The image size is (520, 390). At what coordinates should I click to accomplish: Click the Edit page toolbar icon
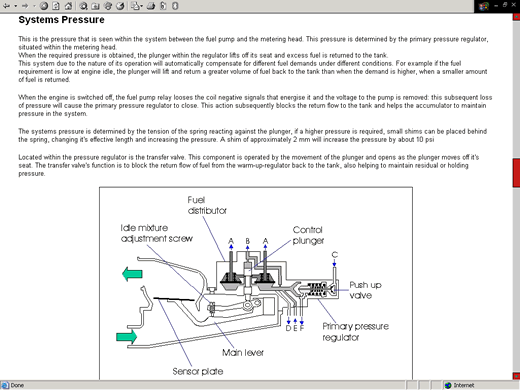click(x=163, y=6)
